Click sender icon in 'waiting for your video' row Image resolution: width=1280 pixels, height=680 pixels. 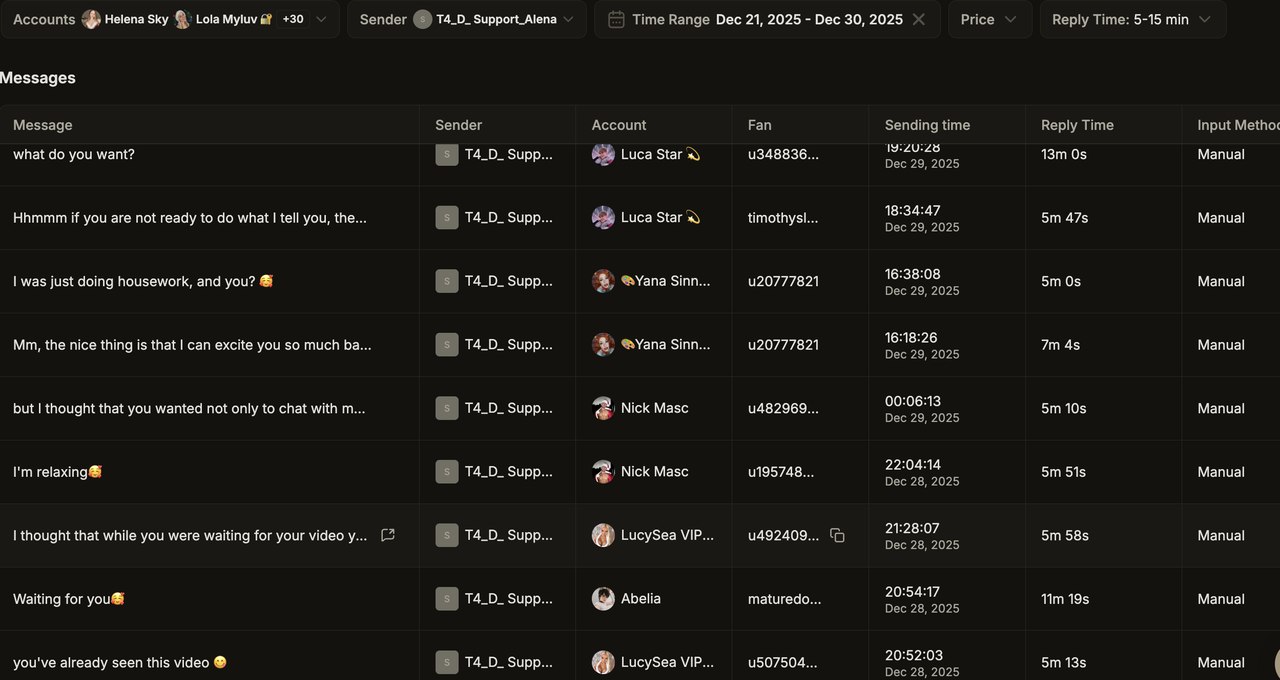[447, 535]
